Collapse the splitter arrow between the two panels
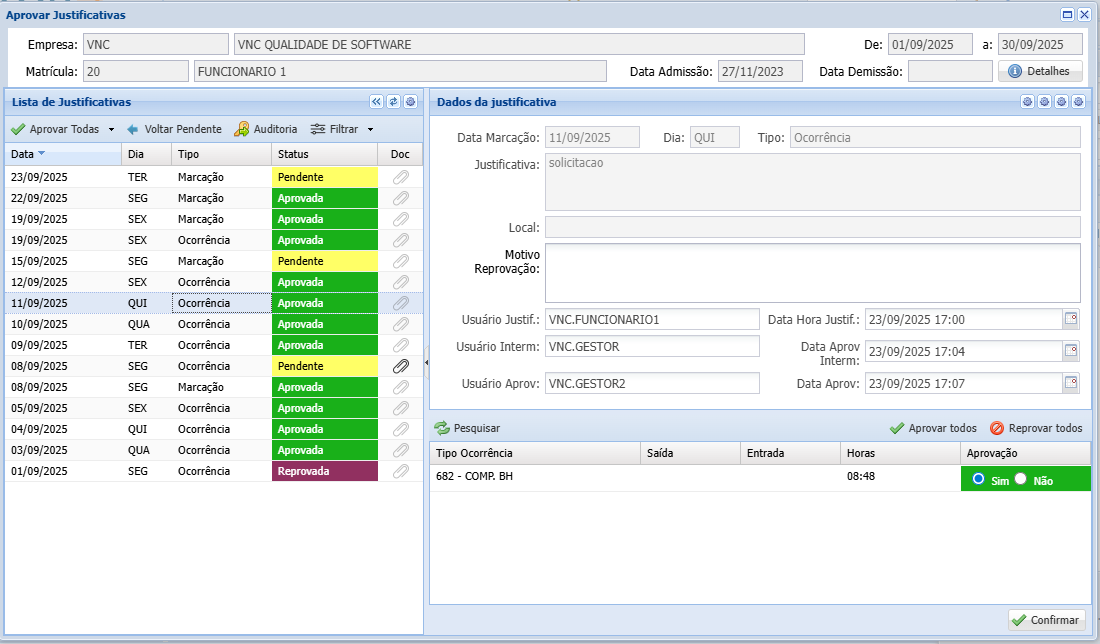The image size is (1100, 644). coord(426,363)
